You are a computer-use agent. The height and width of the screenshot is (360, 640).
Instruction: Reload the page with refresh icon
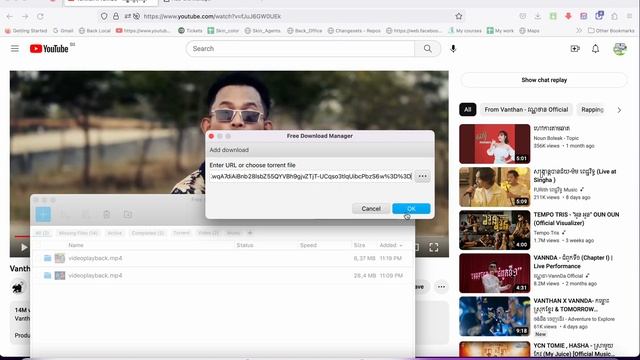tap(40, 16)
